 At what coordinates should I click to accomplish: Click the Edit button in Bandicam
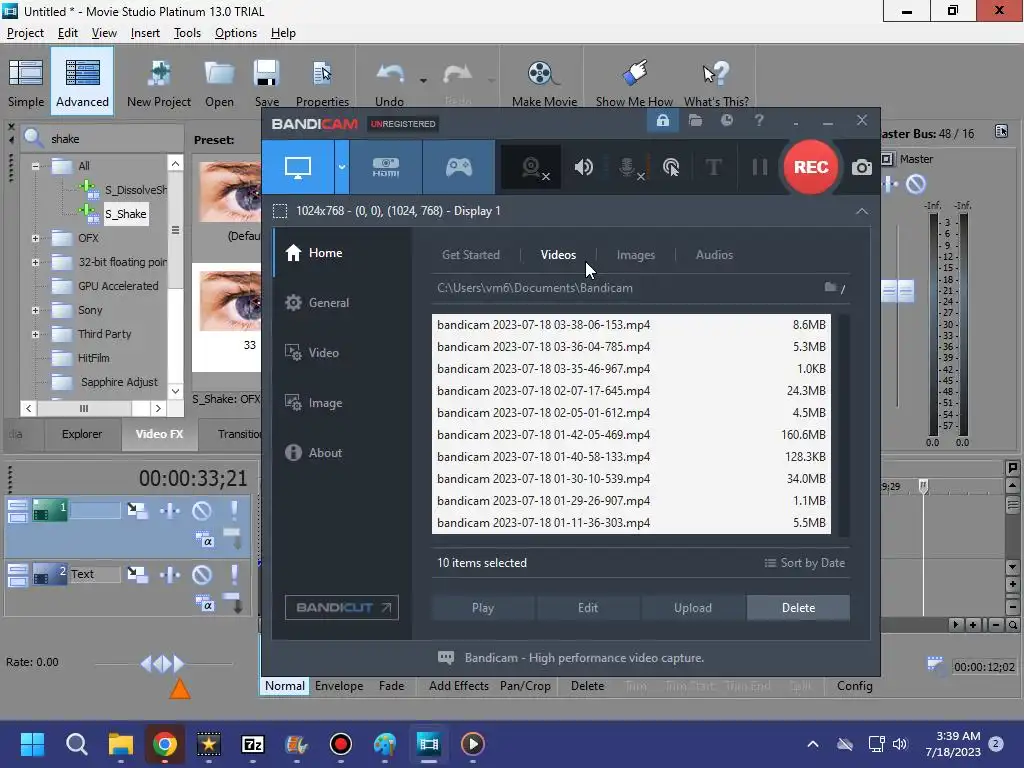[x=588, y=608]
